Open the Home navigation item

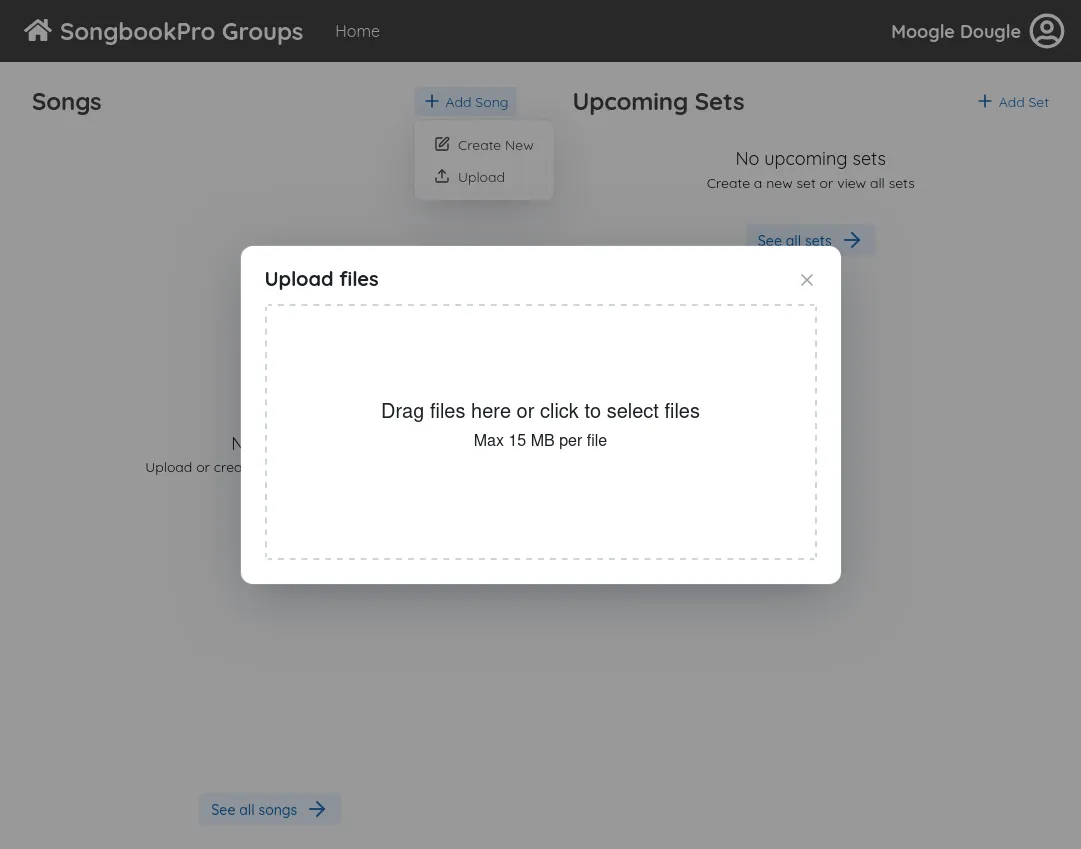357,31
